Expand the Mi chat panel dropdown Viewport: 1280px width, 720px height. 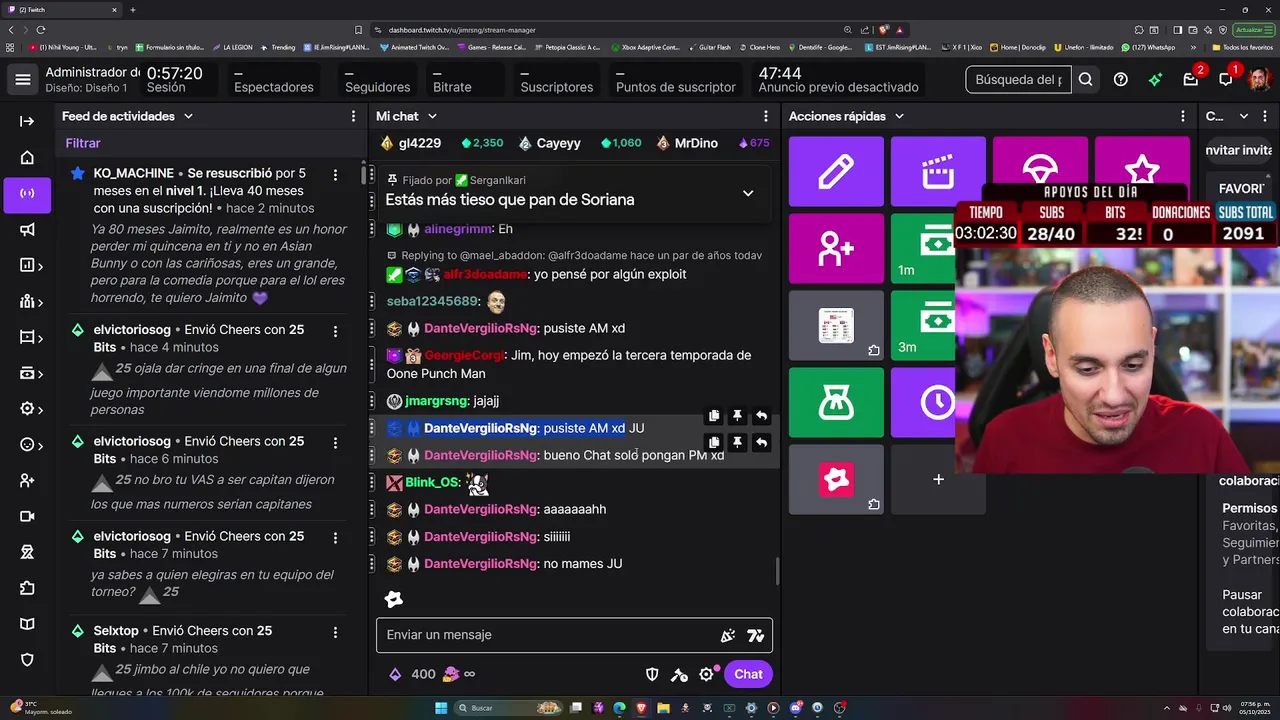tap(433, 116)
